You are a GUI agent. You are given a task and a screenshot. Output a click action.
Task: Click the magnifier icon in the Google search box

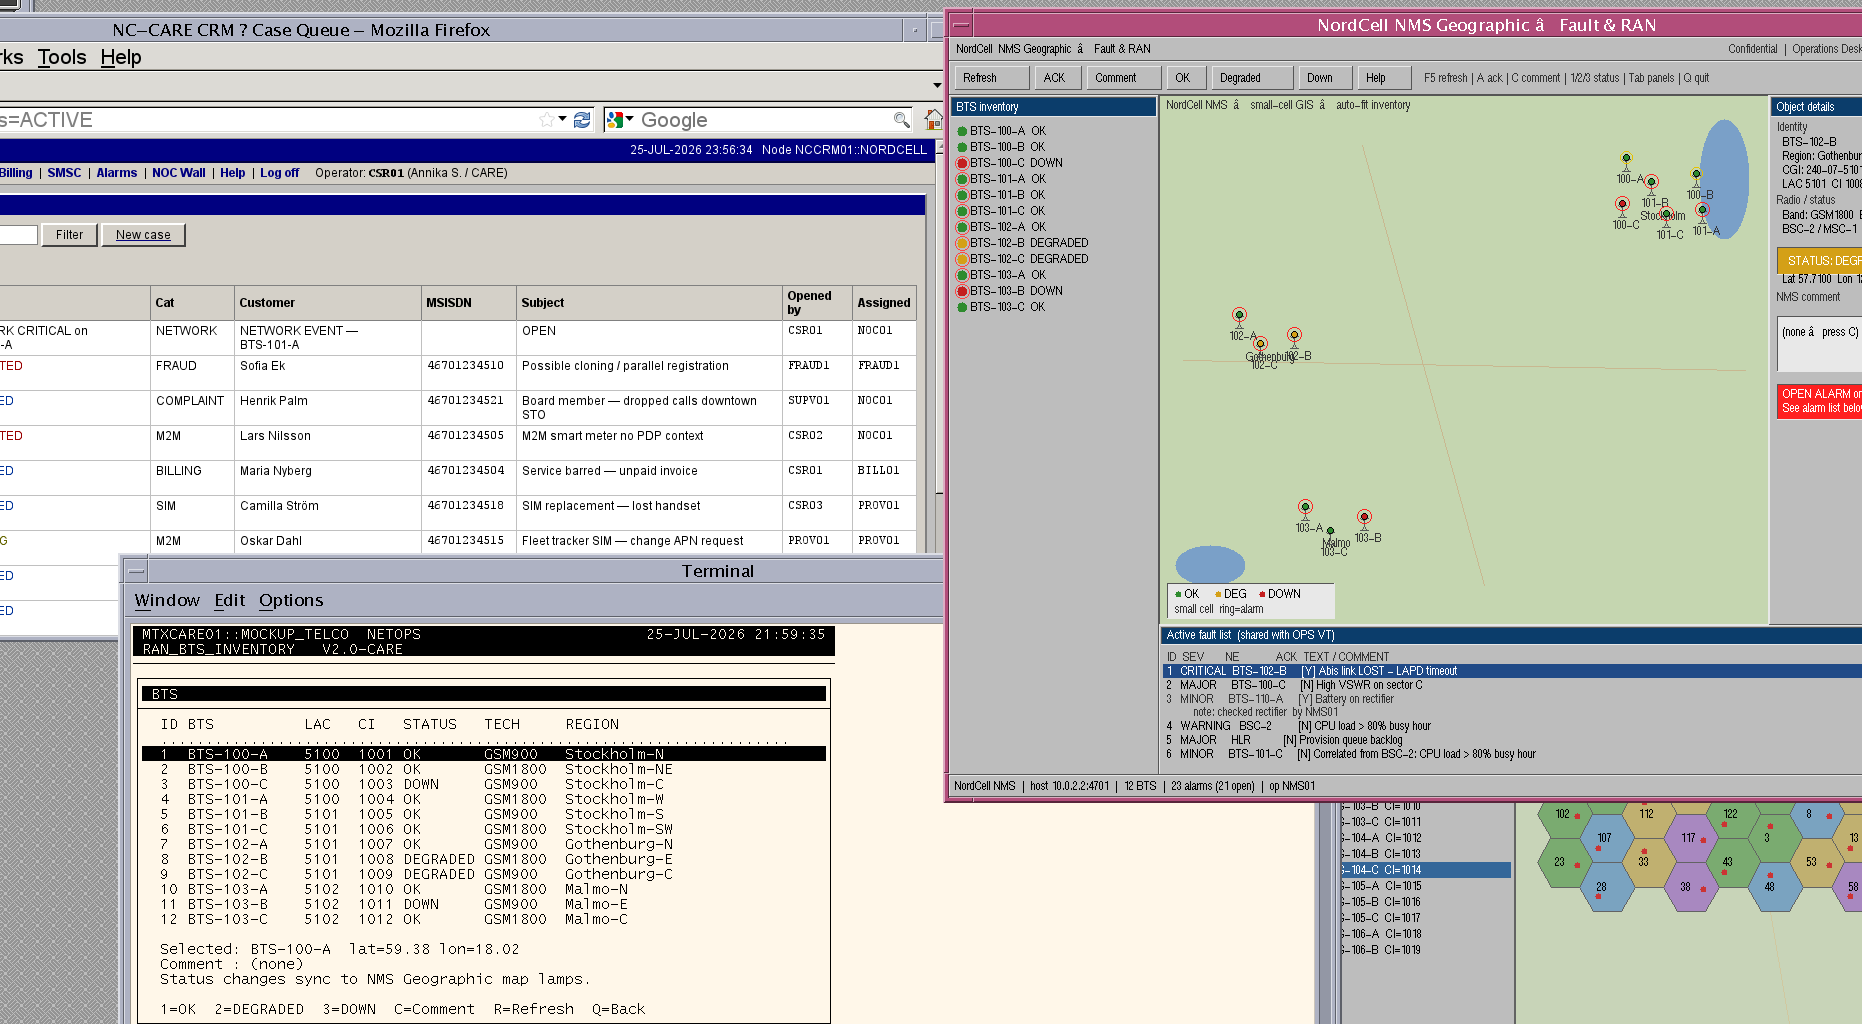901,120
